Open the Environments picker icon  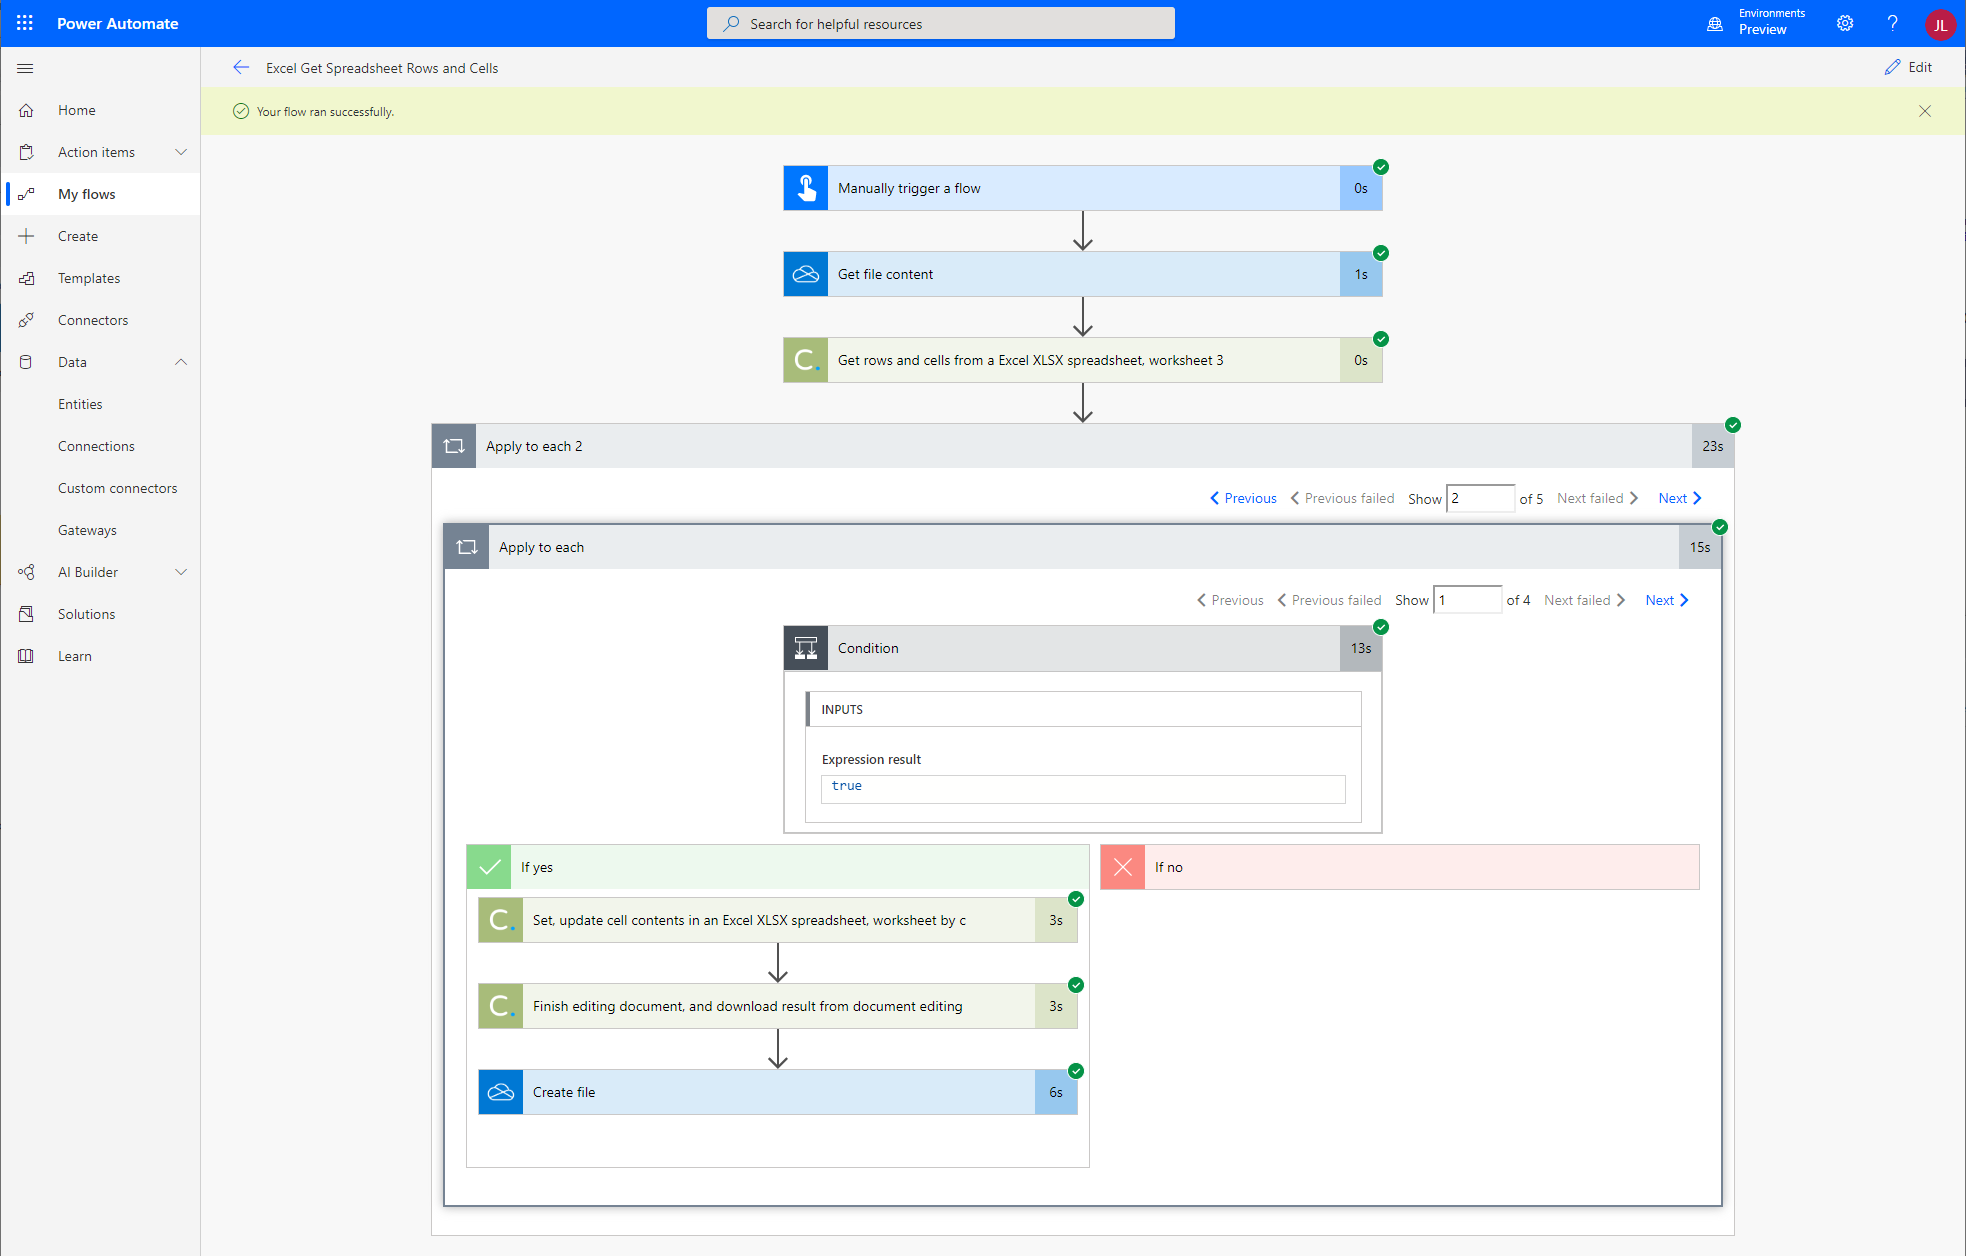tap(1716, 23)
